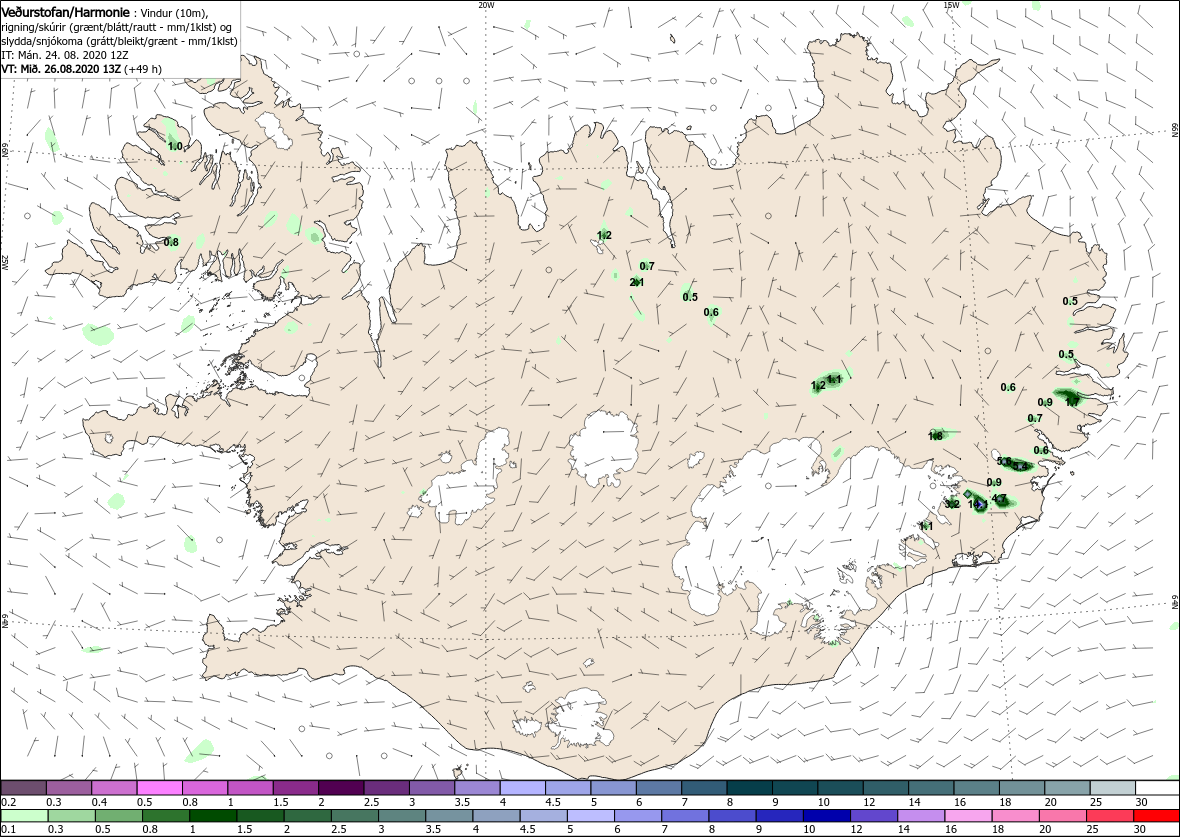The image size is (1180, 837).
Task: Select the dark purple upper legend swatch at 2
Action: [342, 788]
